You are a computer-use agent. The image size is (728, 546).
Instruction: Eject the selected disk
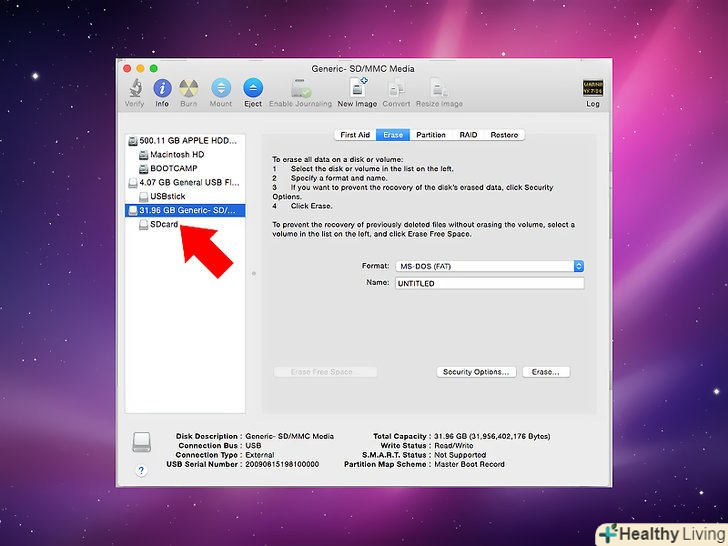click(253, 88)
